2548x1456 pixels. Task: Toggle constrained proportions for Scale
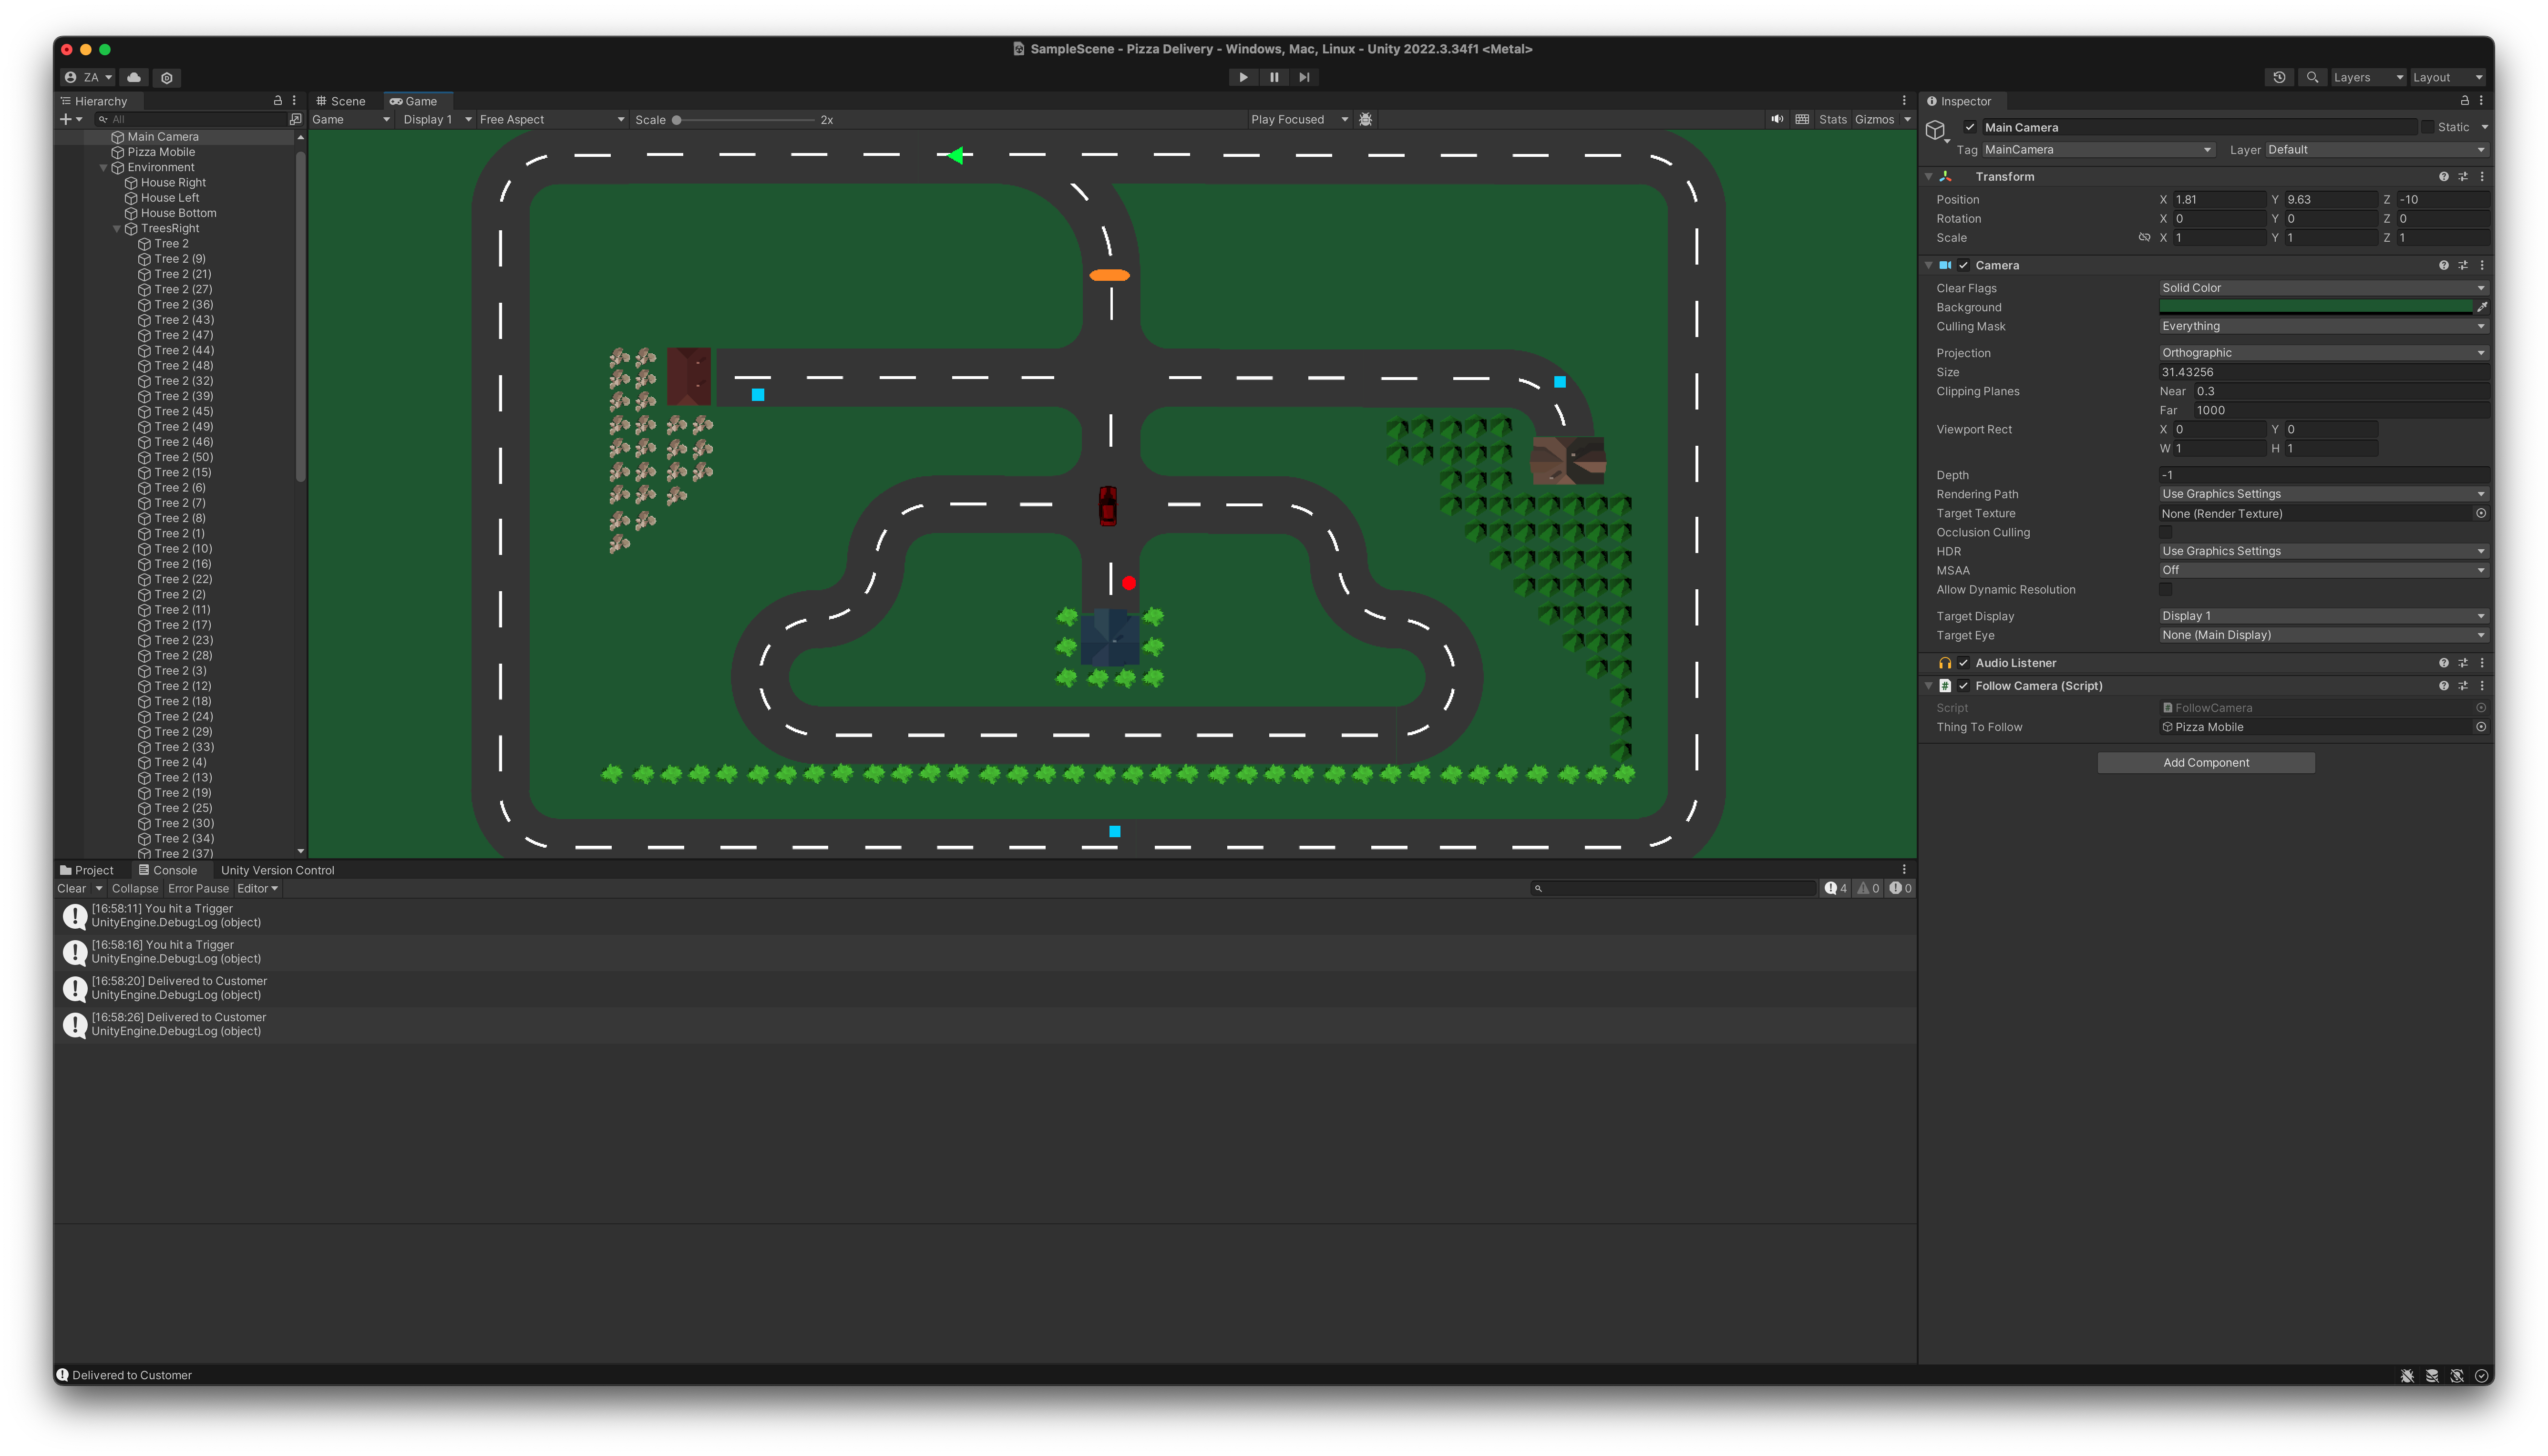(x=2144, y=238)
